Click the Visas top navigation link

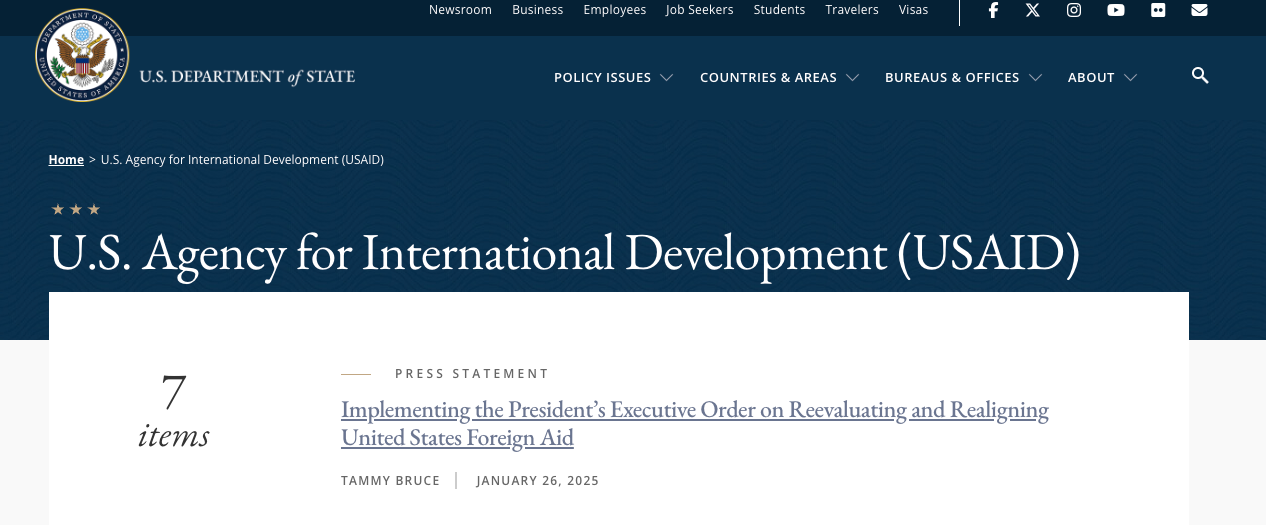click(913, 10)
